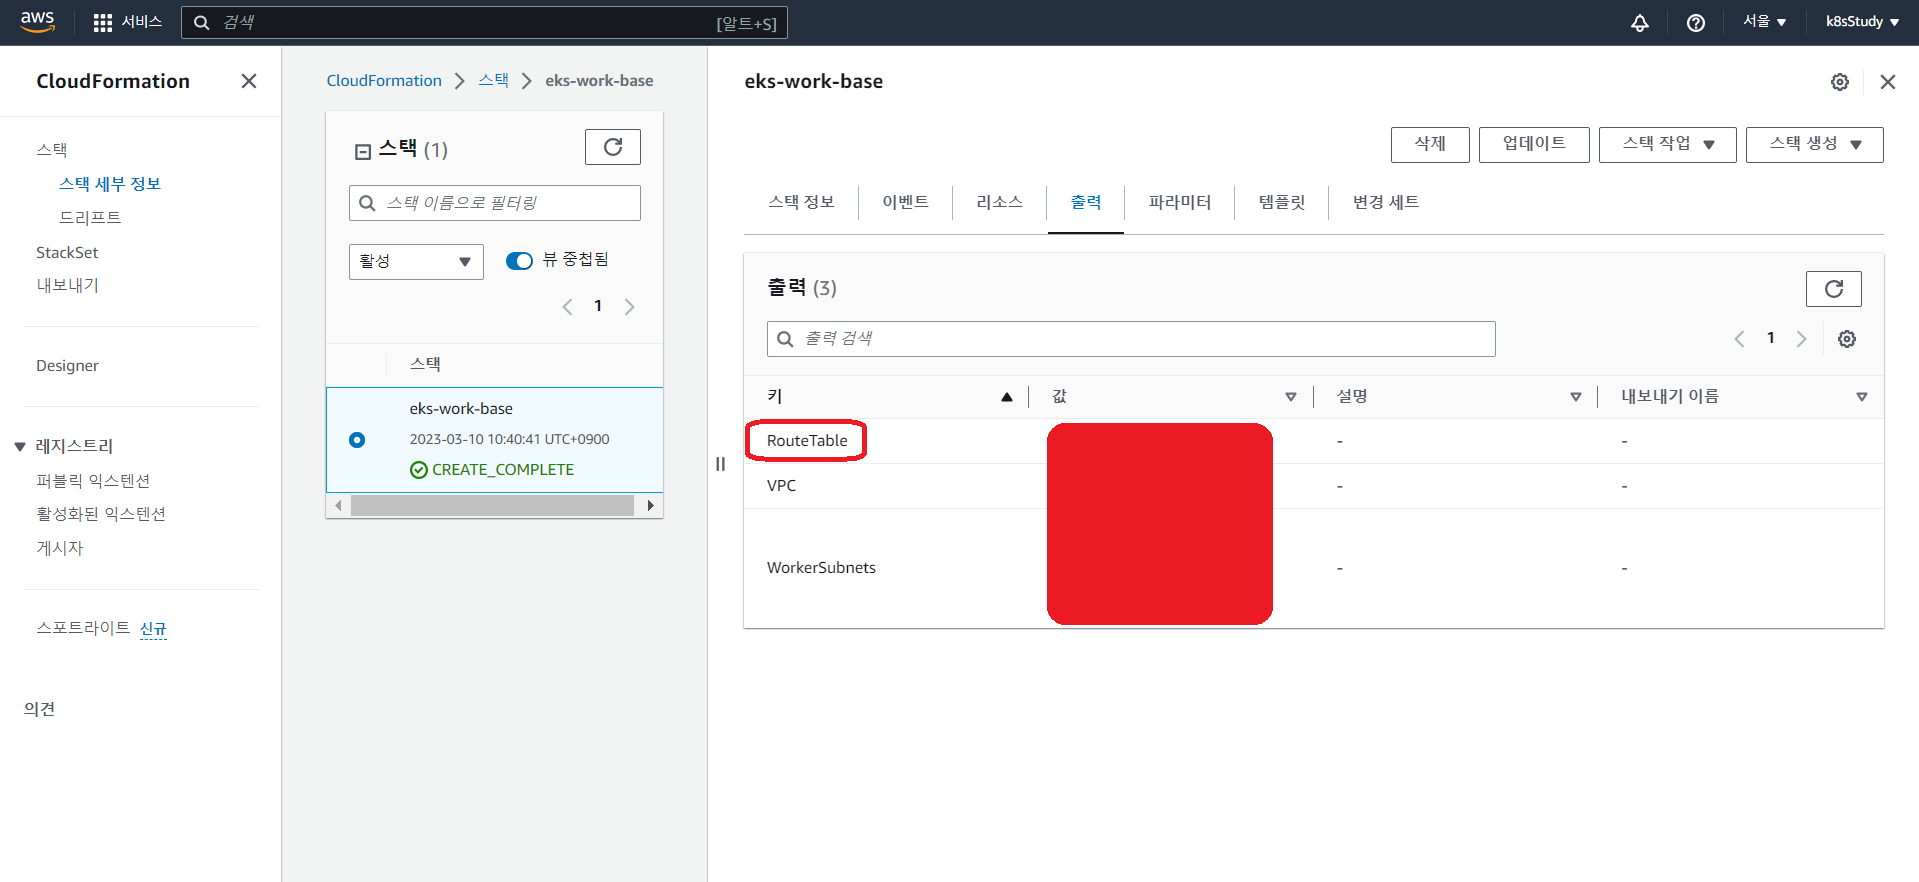Viewport: 1919px width, 882px height.
Task: Open the k8sStudy account menu
Action: click(x=1862, y=21)
